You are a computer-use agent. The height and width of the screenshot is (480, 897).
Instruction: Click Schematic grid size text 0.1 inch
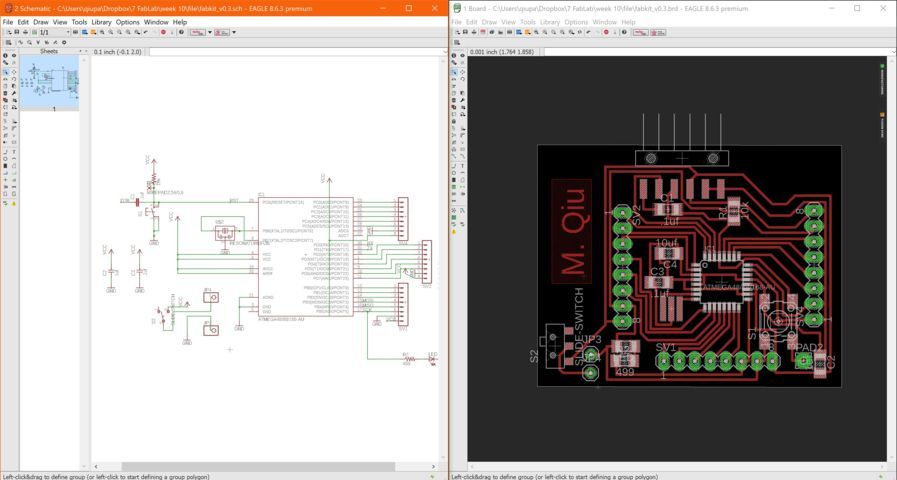point(117,52)
